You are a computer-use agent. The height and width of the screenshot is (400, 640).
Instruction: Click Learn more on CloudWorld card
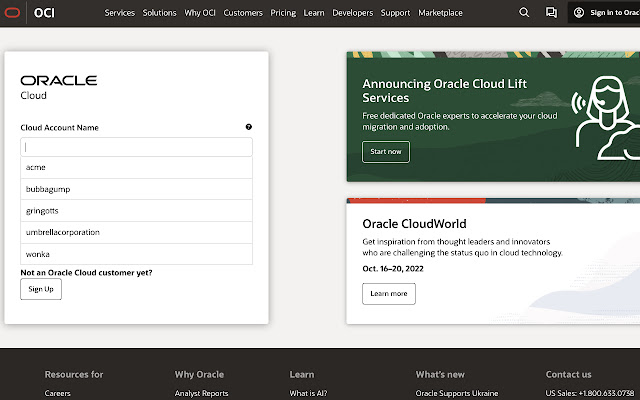click(389, 293)
